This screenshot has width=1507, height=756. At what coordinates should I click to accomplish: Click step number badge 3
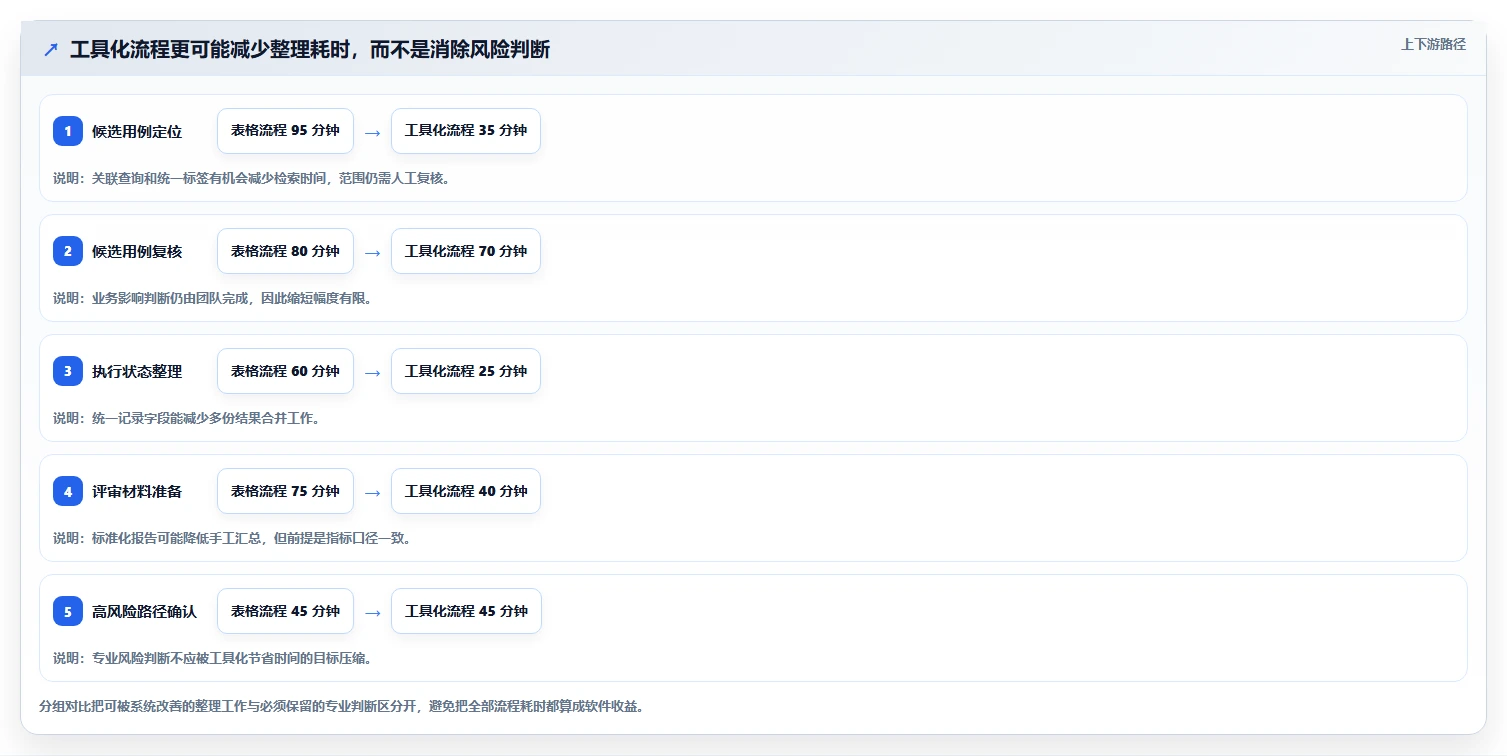pos(68,371)
